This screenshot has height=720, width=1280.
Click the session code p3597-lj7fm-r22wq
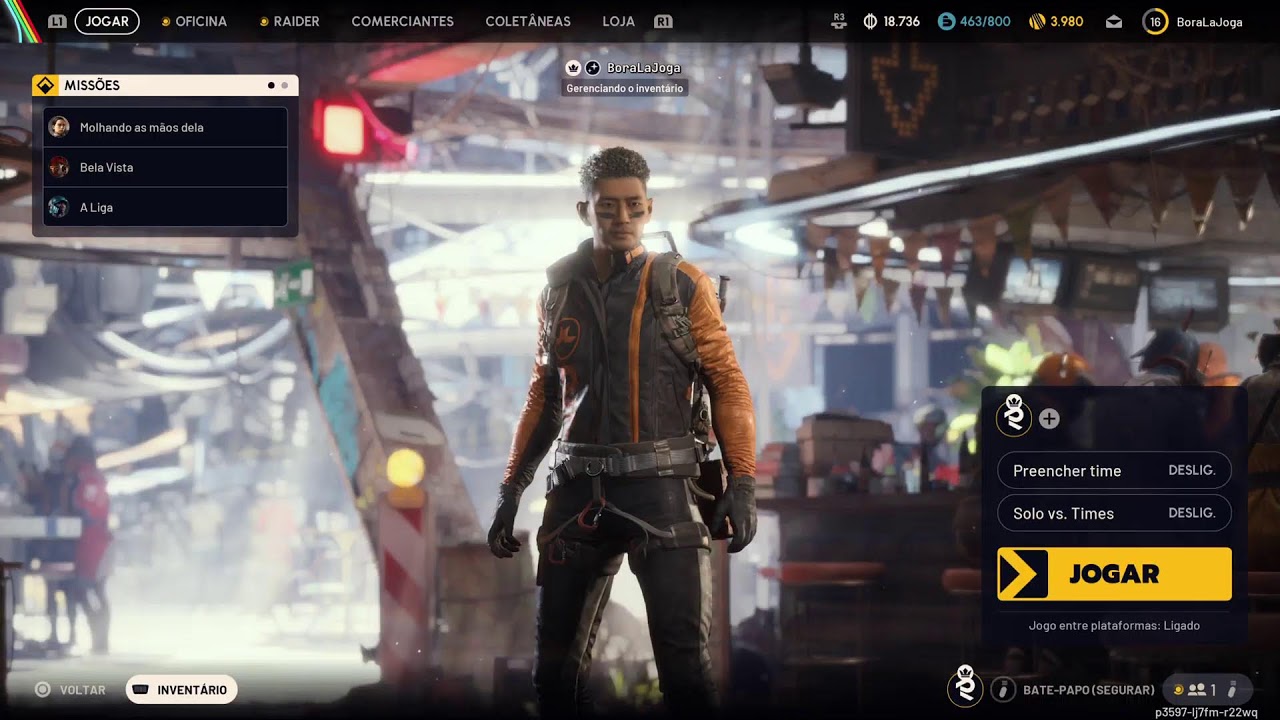[x=1206, y=712]
